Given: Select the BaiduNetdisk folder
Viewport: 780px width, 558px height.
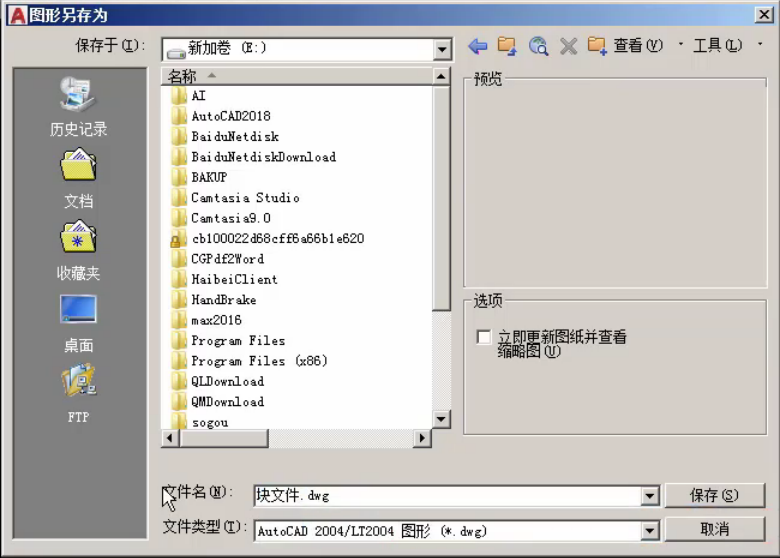Looking at the screenshot, I should (x=225, y=136).
